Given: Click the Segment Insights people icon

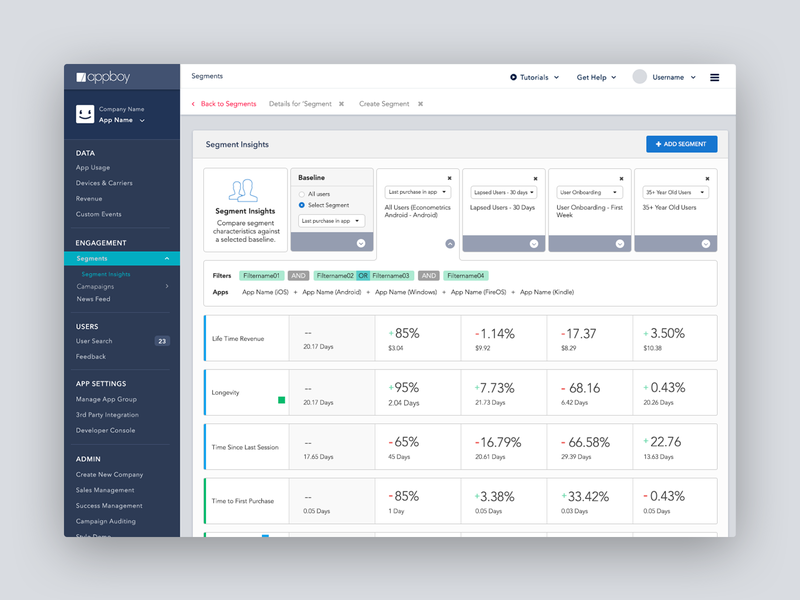Looking at the screenshot, I should pyautogui.click(x=245, y=191).
